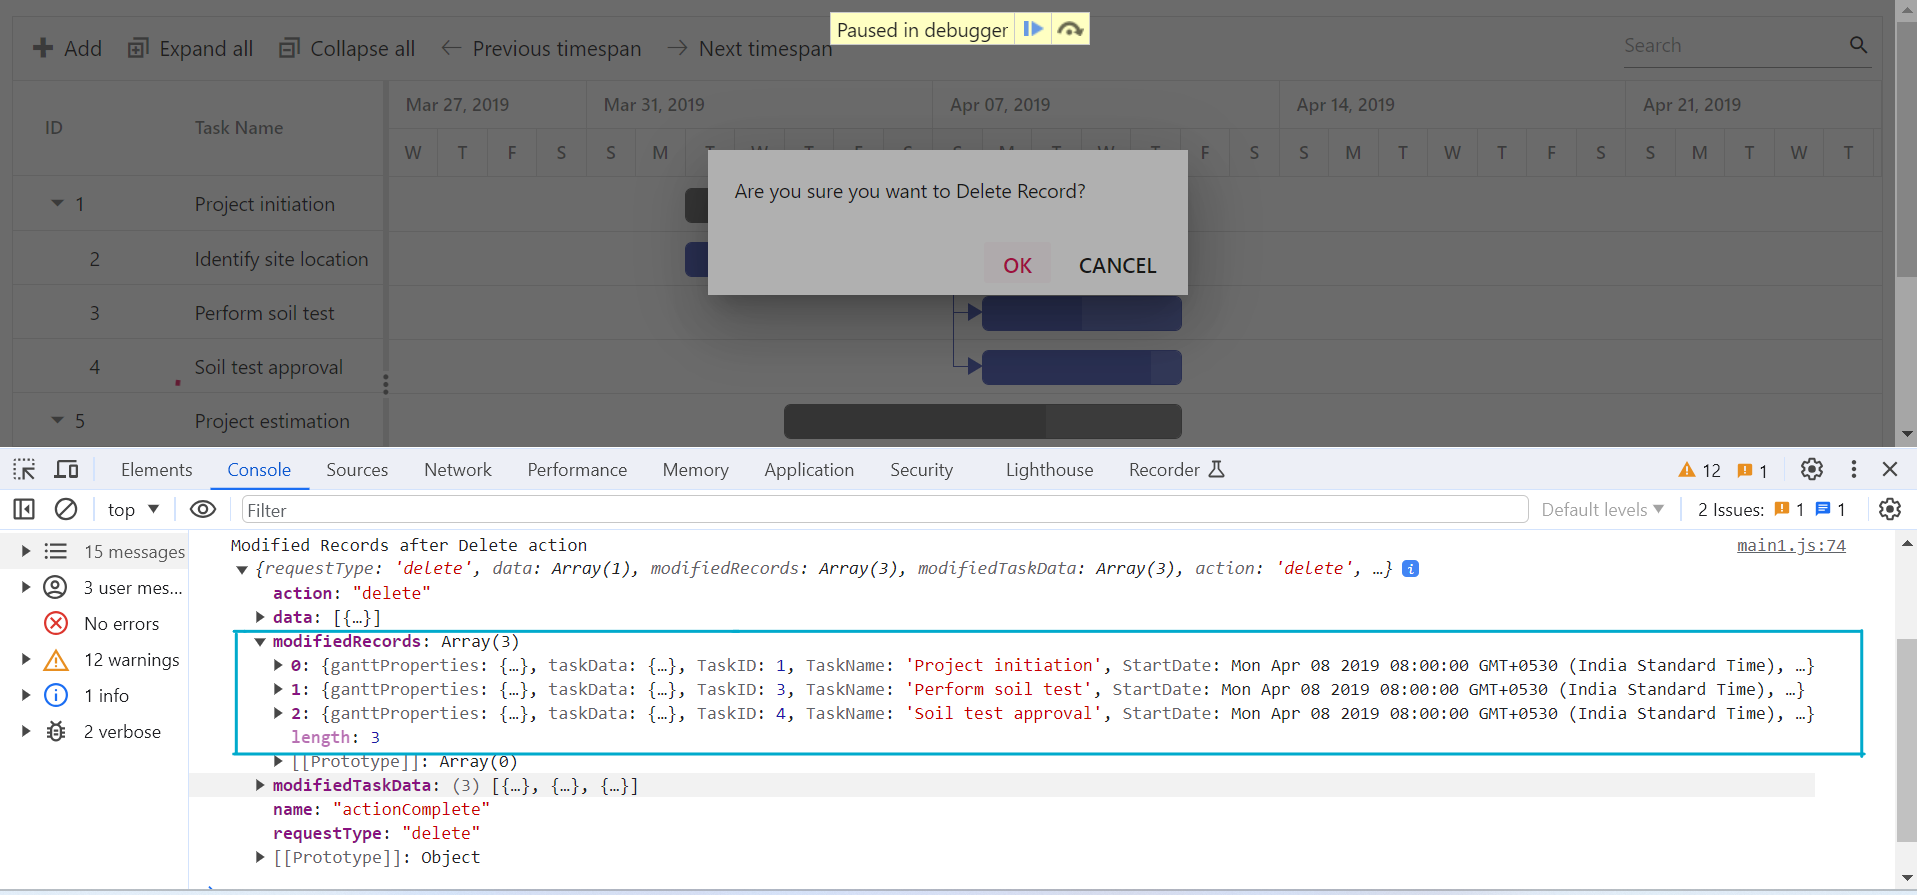Viewport: 1917px width, 895px height.
Task: Collapse the logged delete request object
Action: point(242,570)
